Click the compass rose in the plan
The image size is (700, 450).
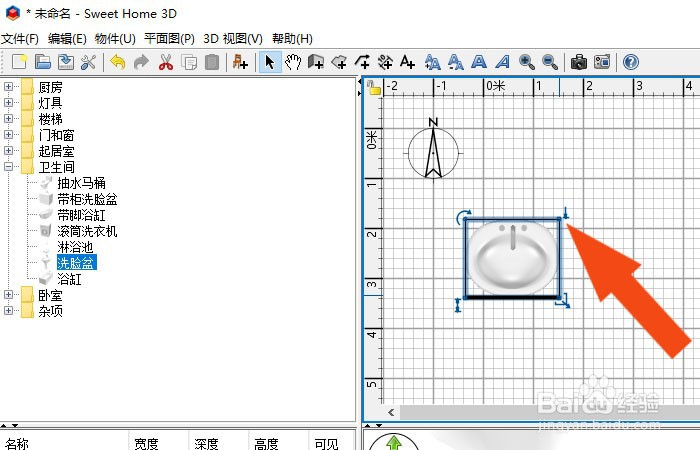433,150
